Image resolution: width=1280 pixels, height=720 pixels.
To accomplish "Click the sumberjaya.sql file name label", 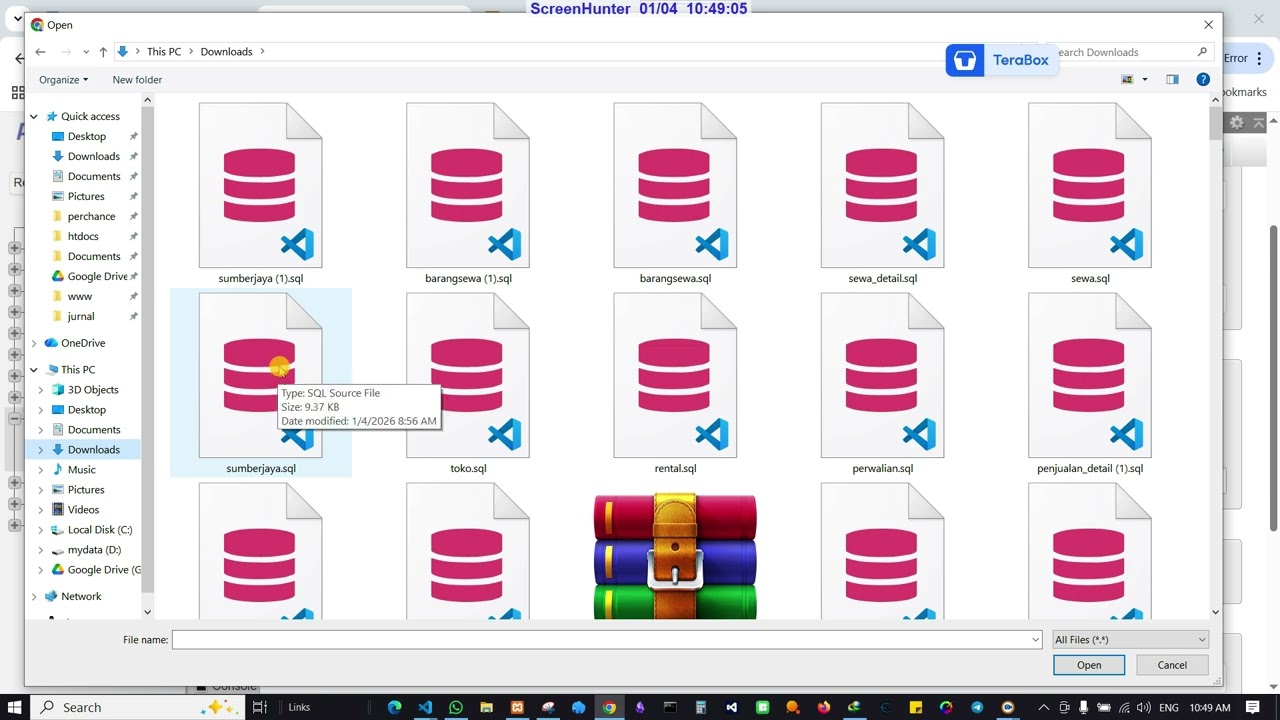I will tap(261, 468).
